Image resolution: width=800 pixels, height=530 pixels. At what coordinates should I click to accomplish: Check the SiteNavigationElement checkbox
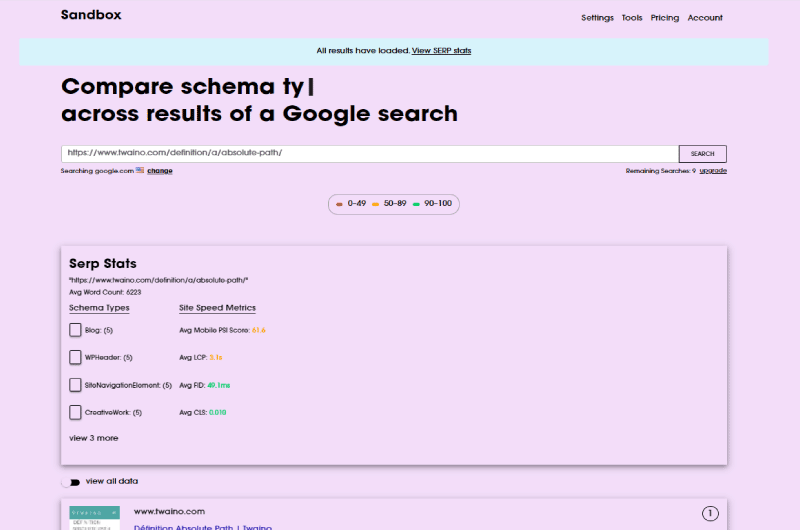(75, 385)
